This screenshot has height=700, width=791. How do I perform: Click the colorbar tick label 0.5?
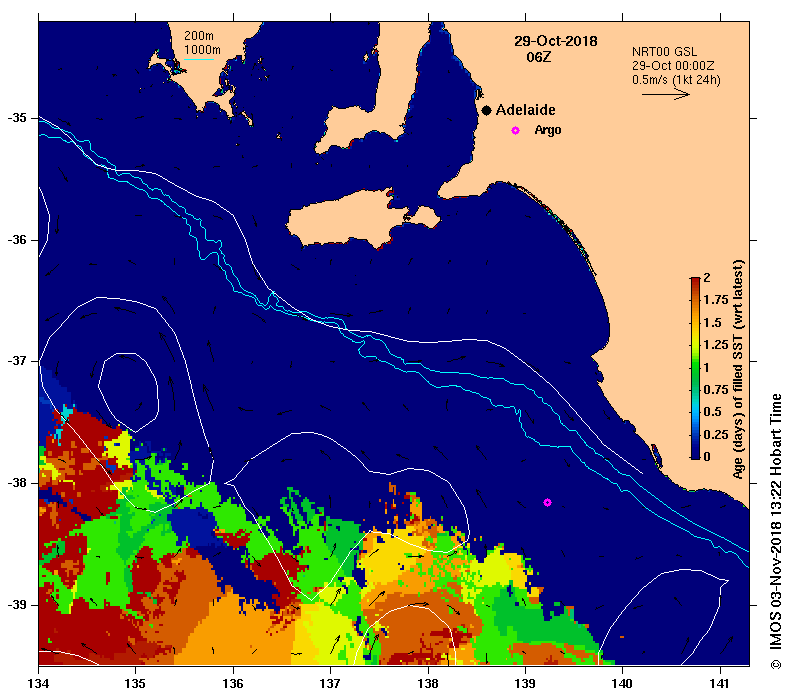click(x=713, y=412)
